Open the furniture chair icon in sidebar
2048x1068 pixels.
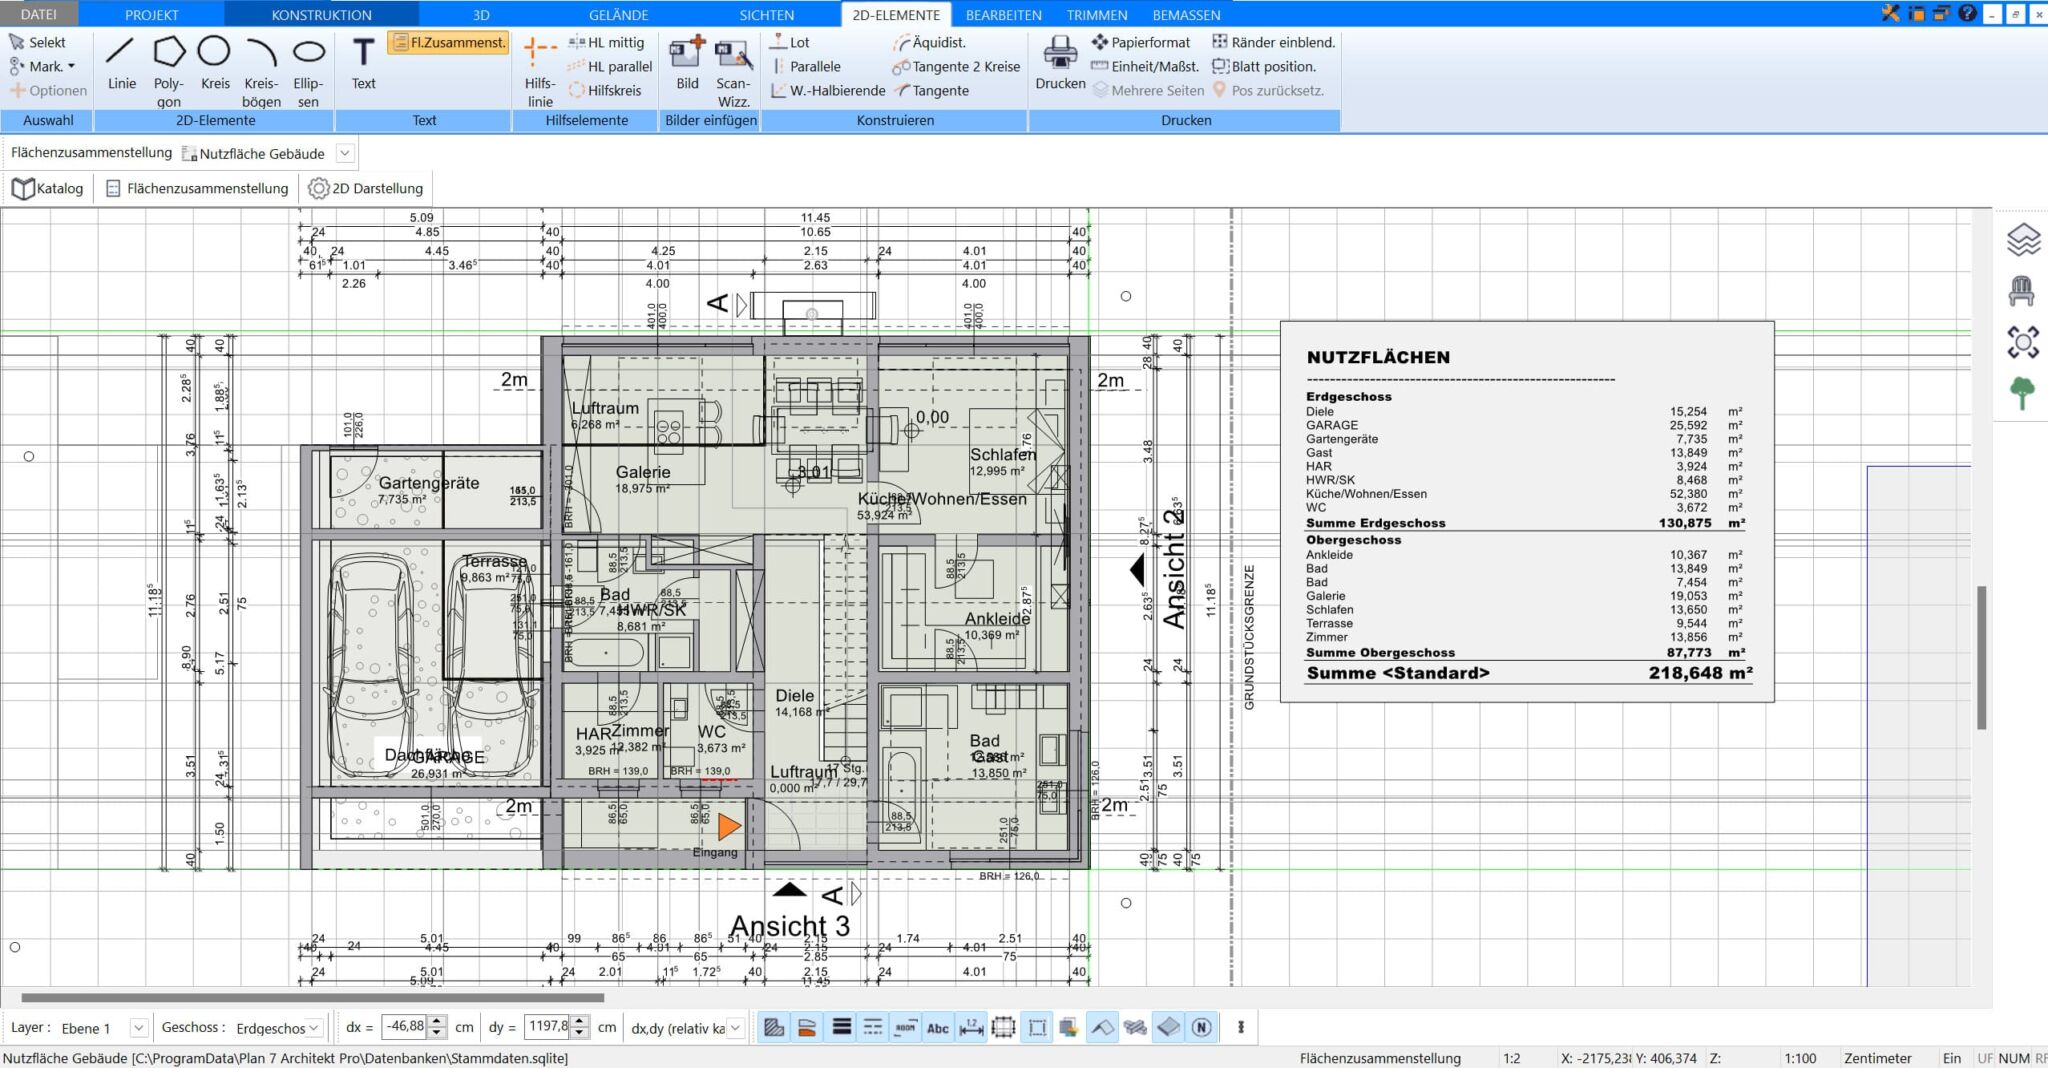(x=2022, y=291)
